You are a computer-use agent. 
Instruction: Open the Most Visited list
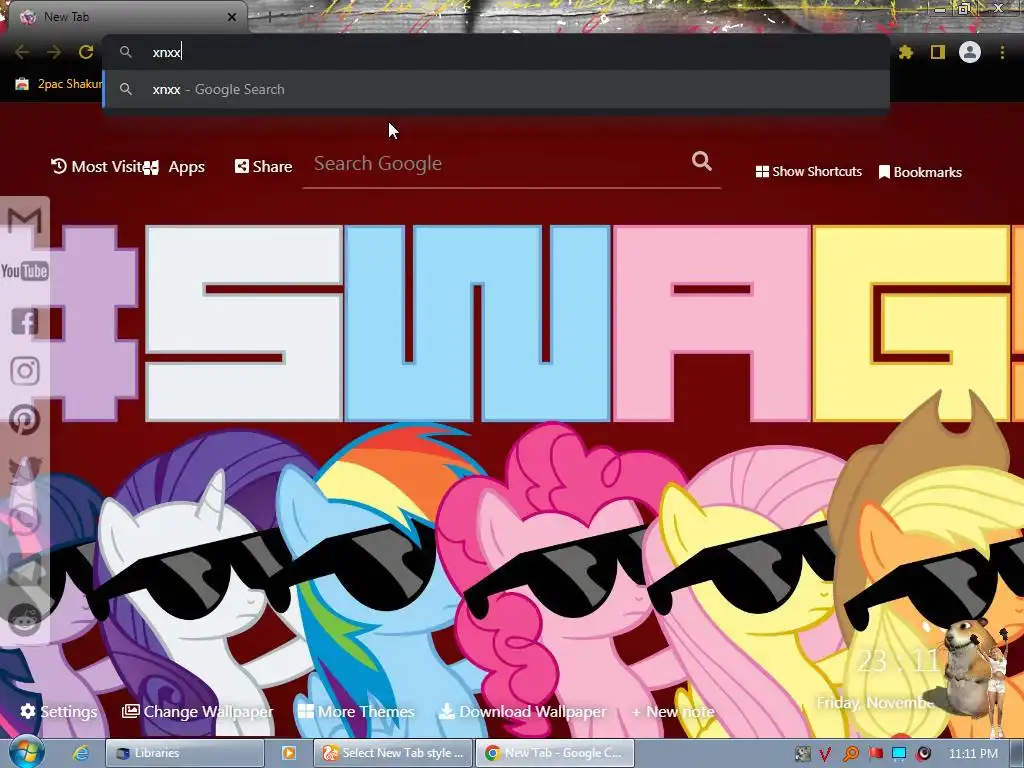[97, 167]
